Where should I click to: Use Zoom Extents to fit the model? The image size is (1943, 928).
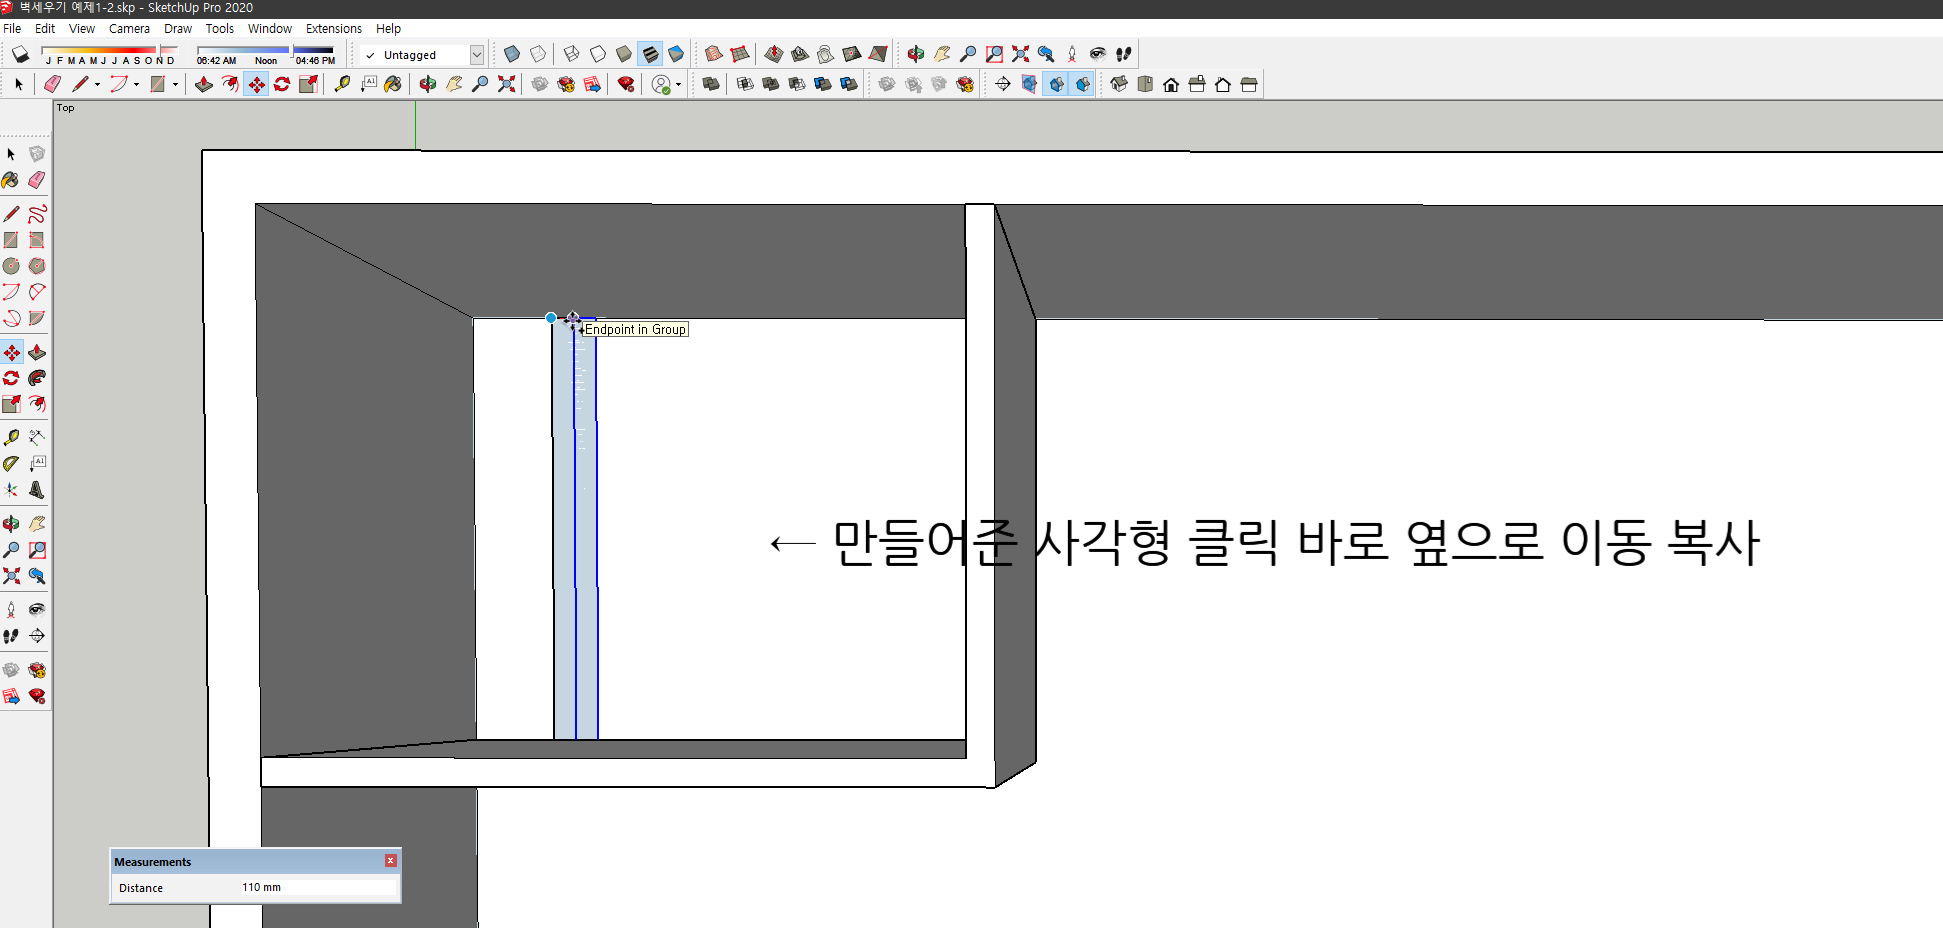tap(12, 575)
